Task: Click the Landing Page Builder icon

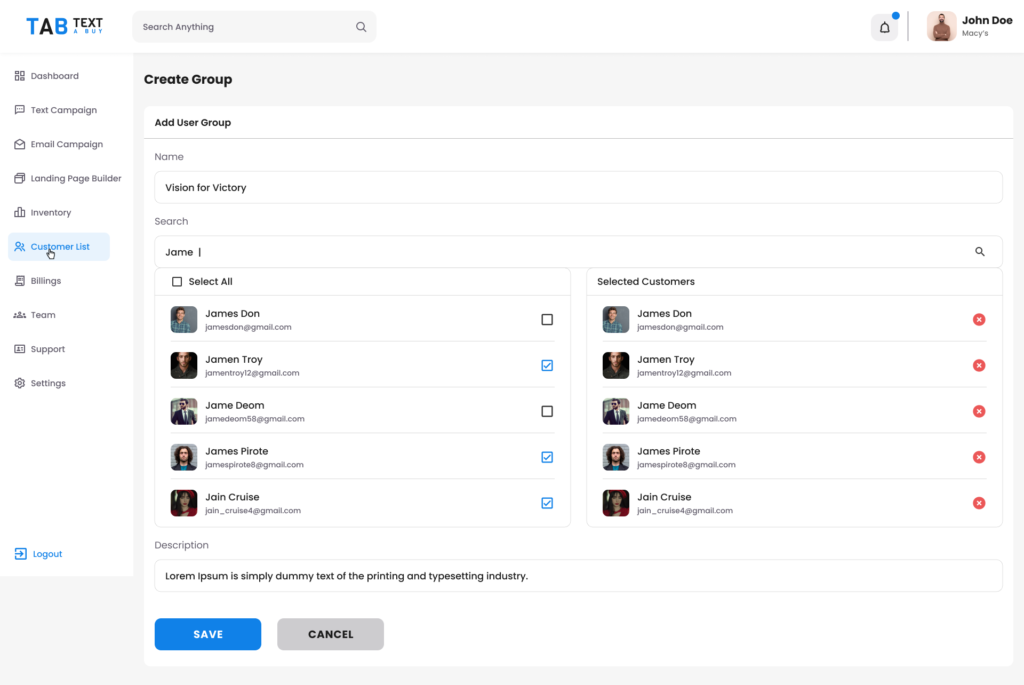Action: pos(20,178)
